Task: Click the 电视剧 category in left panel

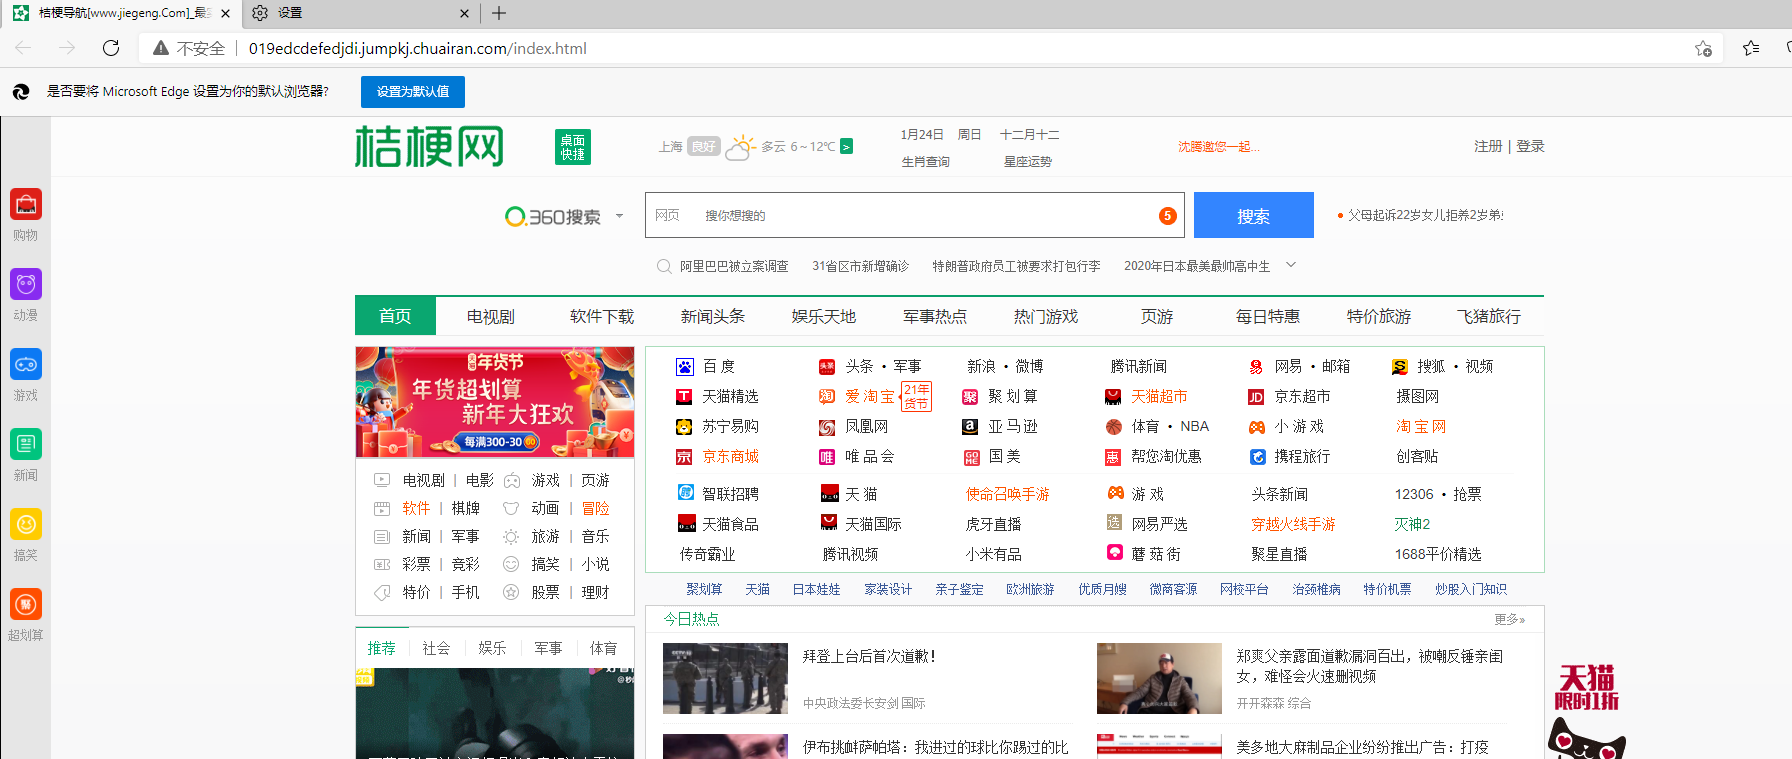Action: [x=424, y=480]
